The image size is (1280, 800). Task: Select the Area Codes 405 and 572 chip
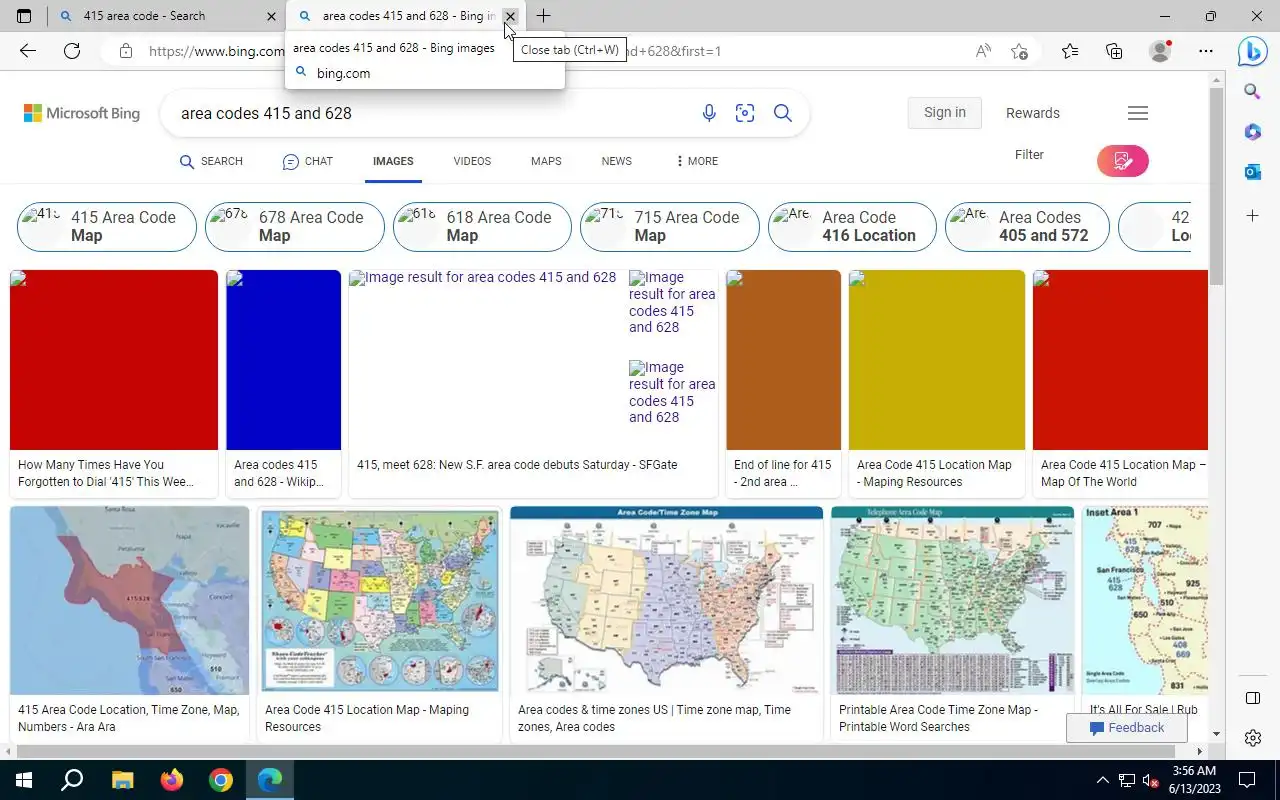(1027, 227)
